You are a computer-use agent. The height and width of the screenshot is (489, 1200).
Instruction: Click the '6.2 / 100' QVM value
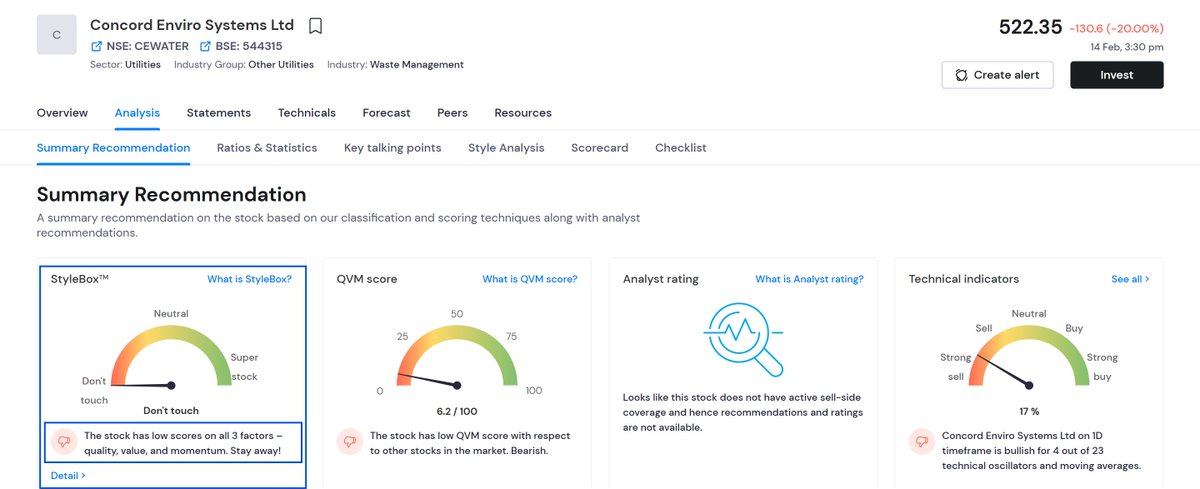[x=457, y=411]
